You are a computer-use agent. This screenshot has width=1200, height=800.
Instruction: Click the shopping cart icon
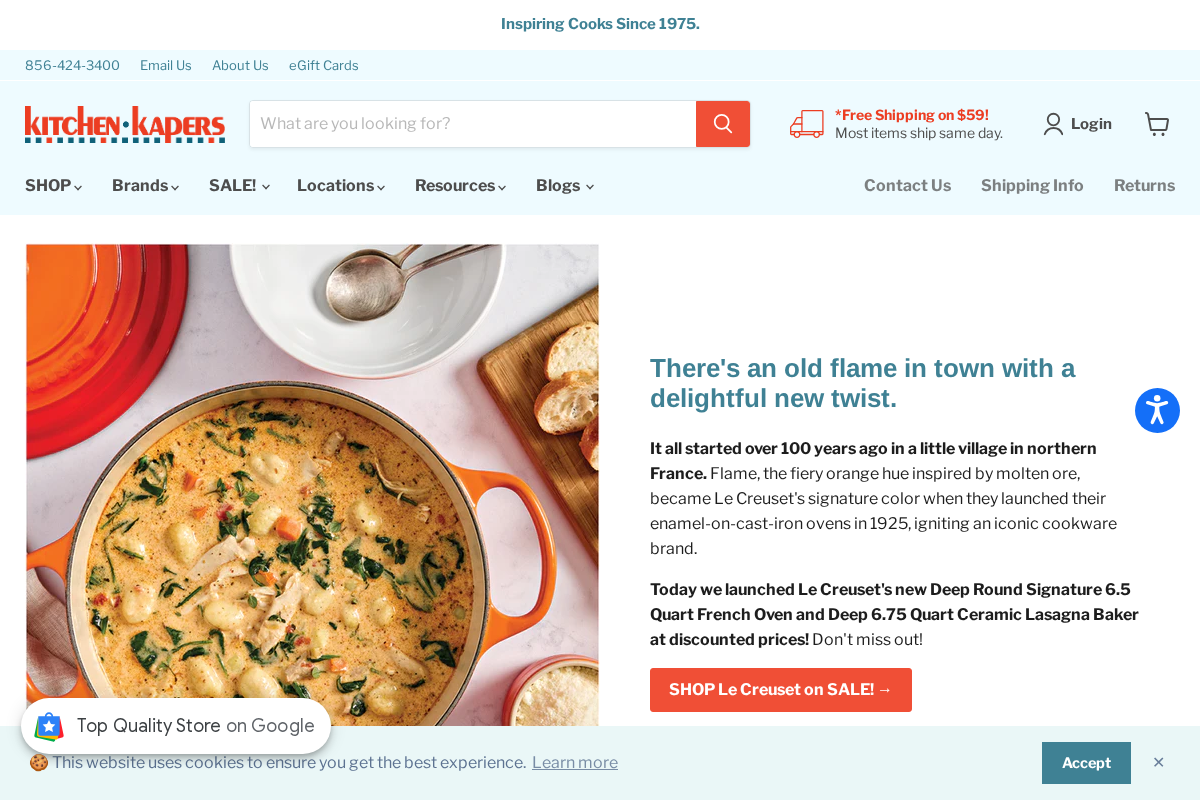tap(1157, 123)
